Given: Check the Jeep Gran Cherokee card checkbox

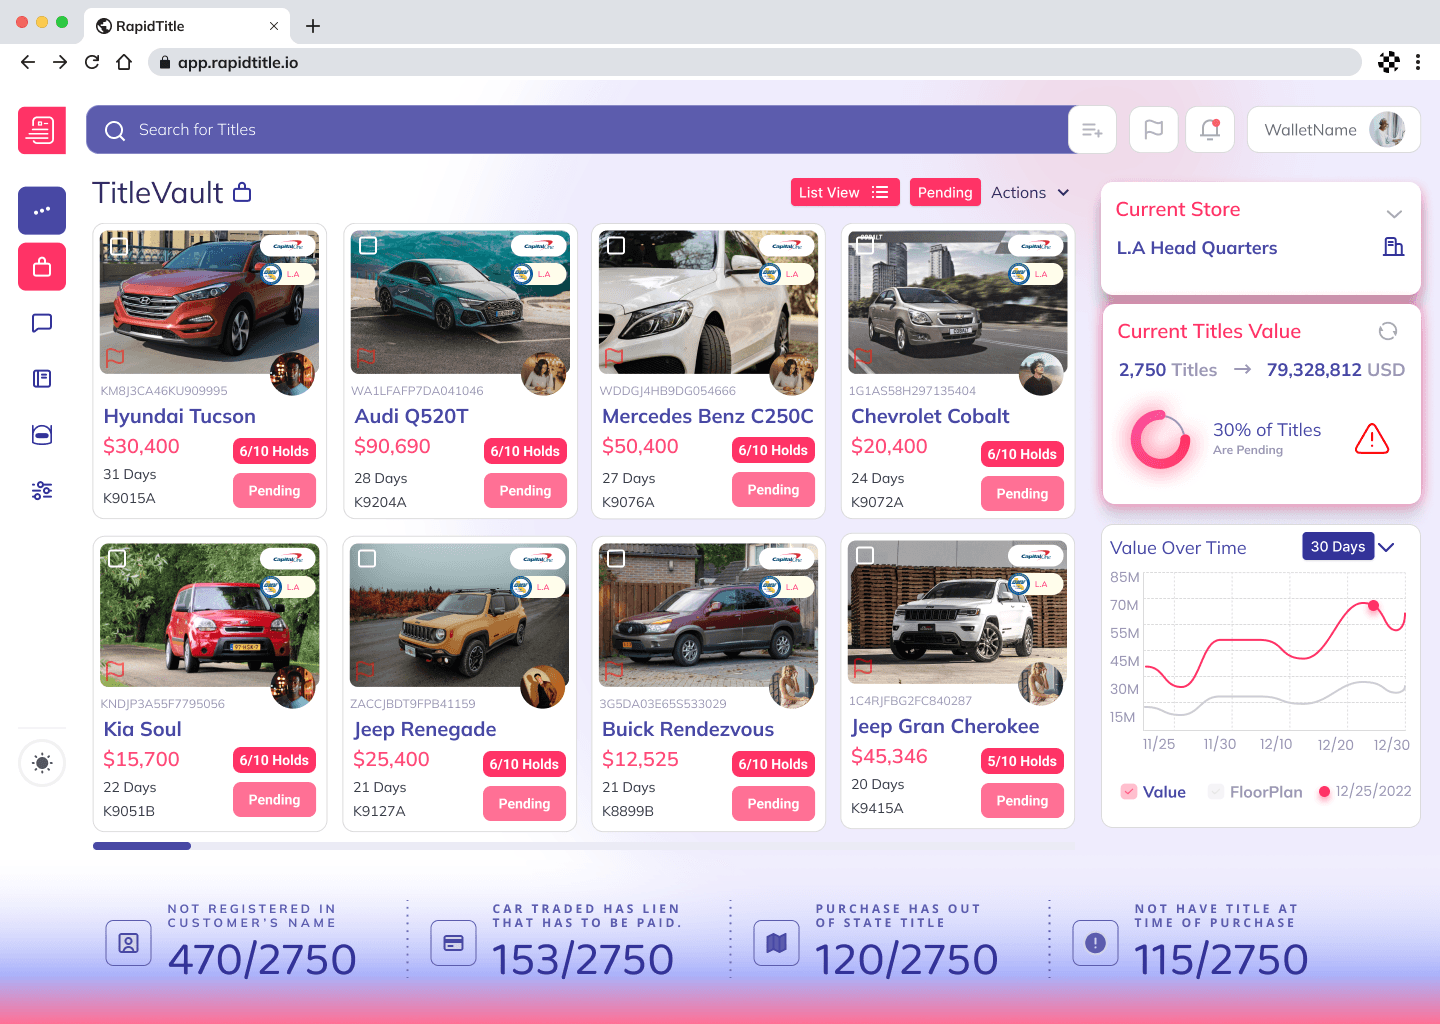Looking at the screenshot, I should coord(865,555).
